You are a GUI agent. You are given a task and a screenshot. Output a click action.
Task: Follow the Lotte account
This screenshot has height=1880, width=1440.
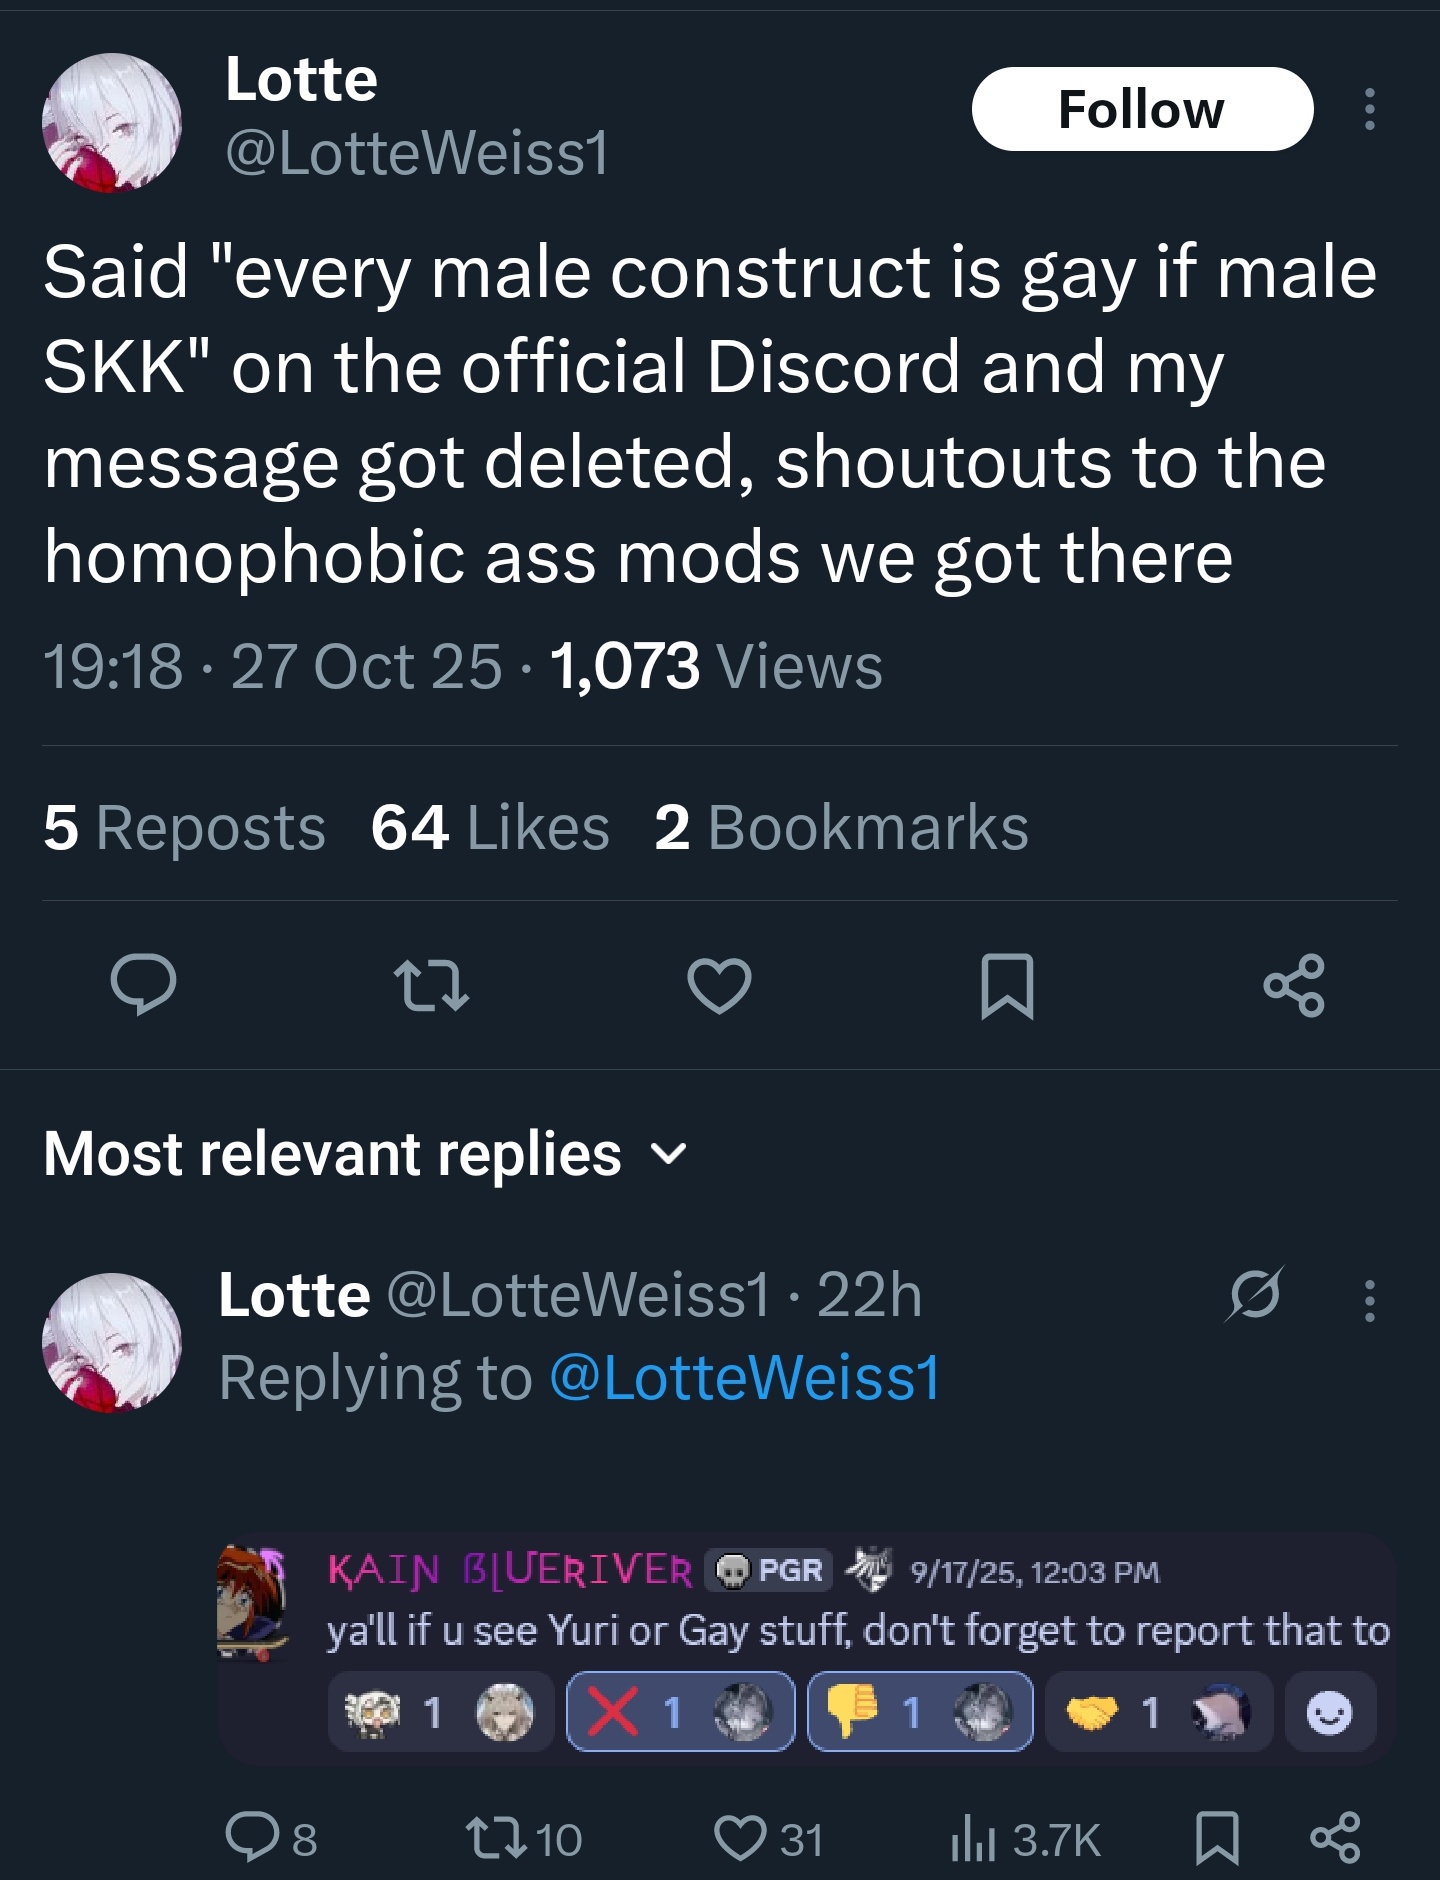[1142, 109]
